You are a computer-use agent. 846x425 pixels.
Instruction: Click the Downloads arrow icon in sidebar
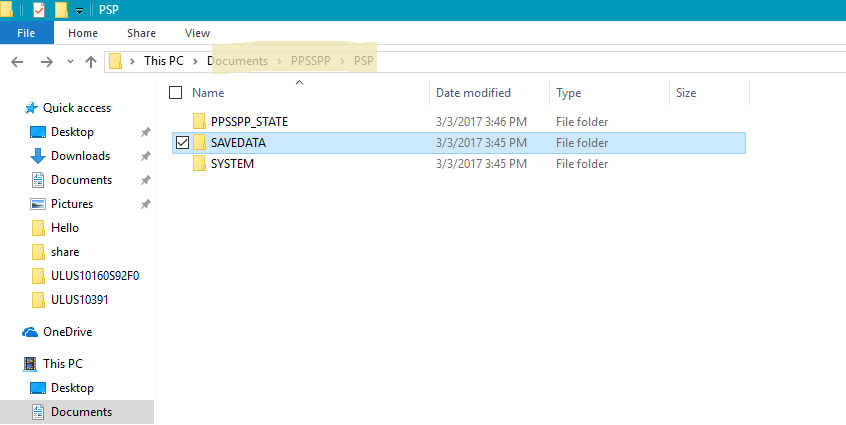pos(38,156)
